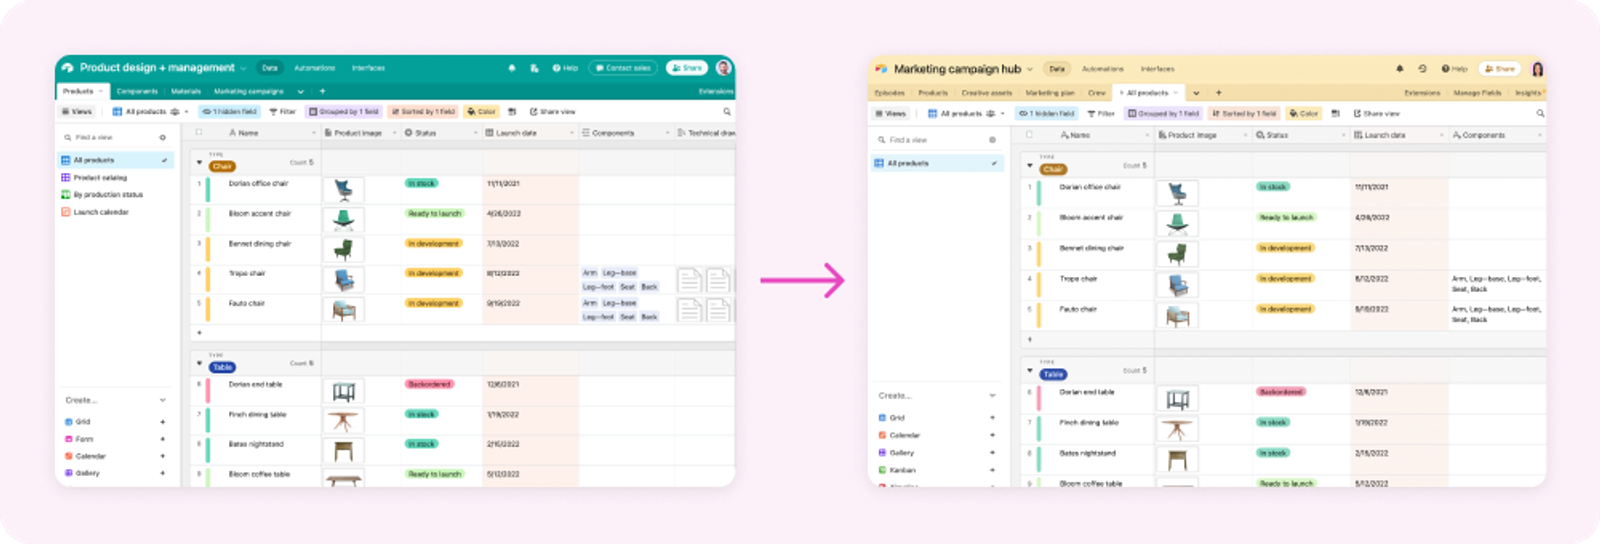The height and width of the screenshot is (544, 1600).
Task: Switch to Components table tab in Product design
Action: coord(137,91)
